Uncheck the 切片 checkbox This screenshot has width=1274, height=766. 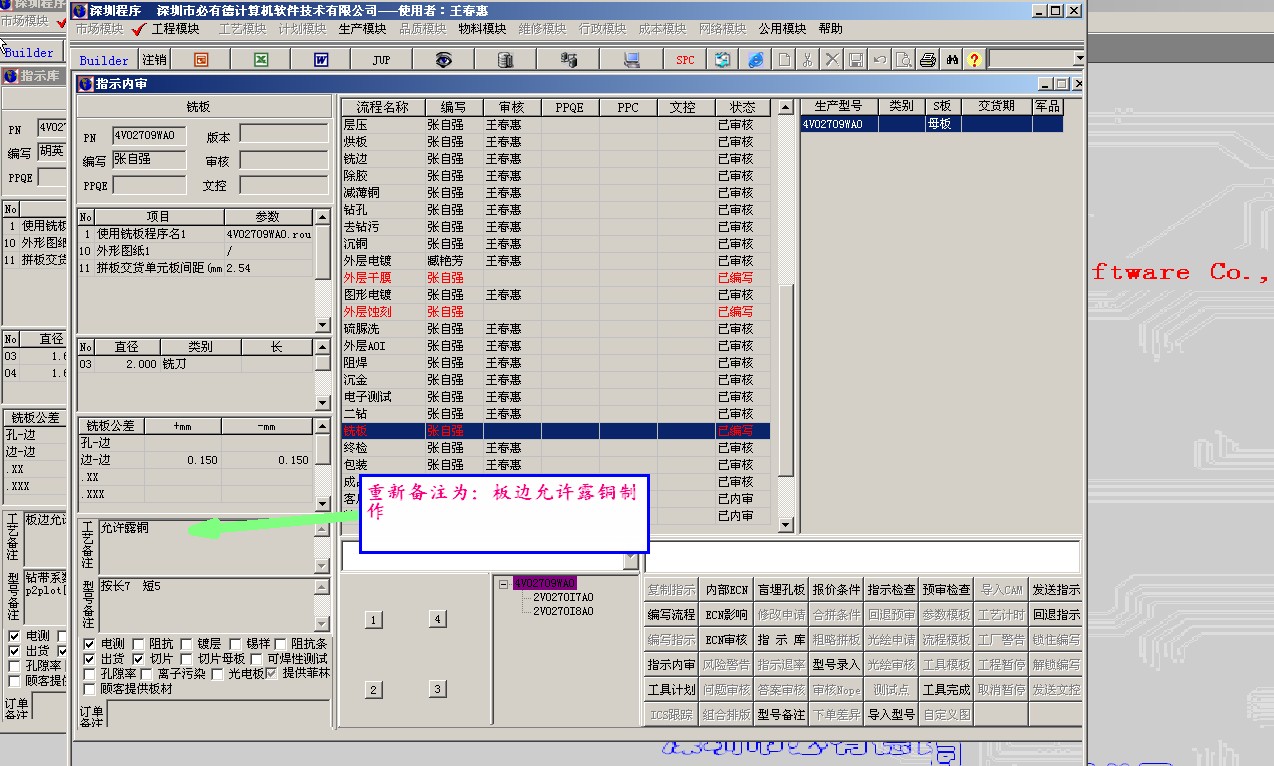coord(138,660)
